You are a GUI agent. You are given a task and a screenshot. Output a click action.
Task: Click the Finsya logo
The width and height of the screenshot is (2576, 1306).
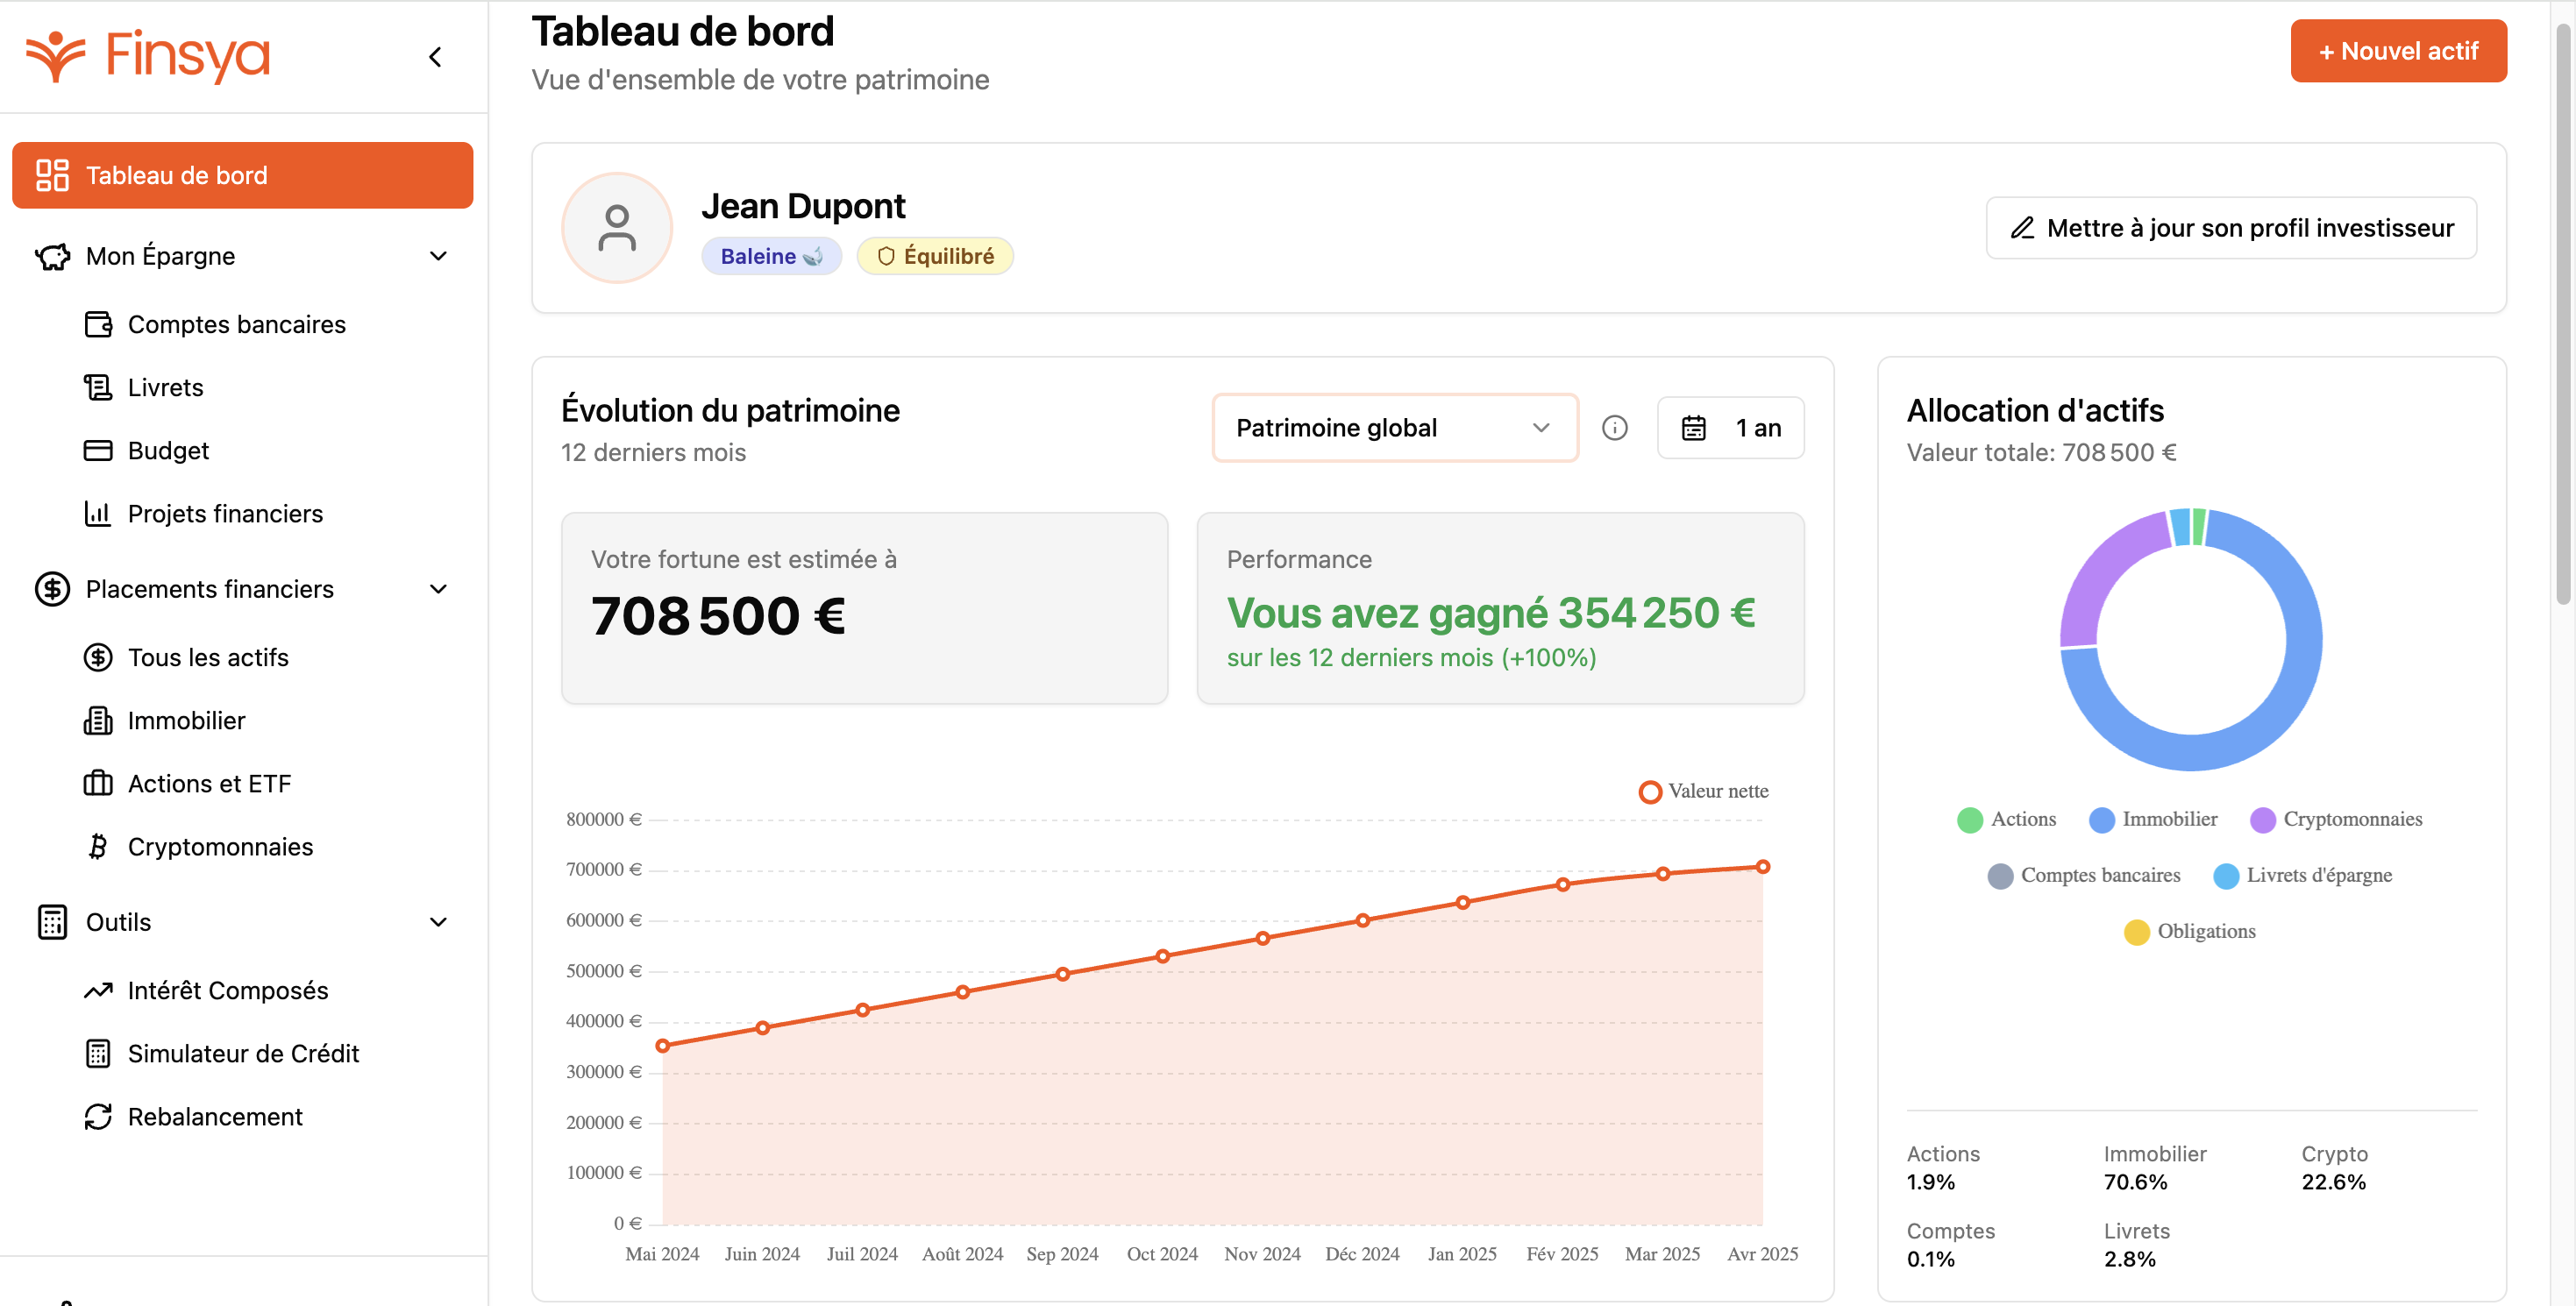tap(148, 56)
